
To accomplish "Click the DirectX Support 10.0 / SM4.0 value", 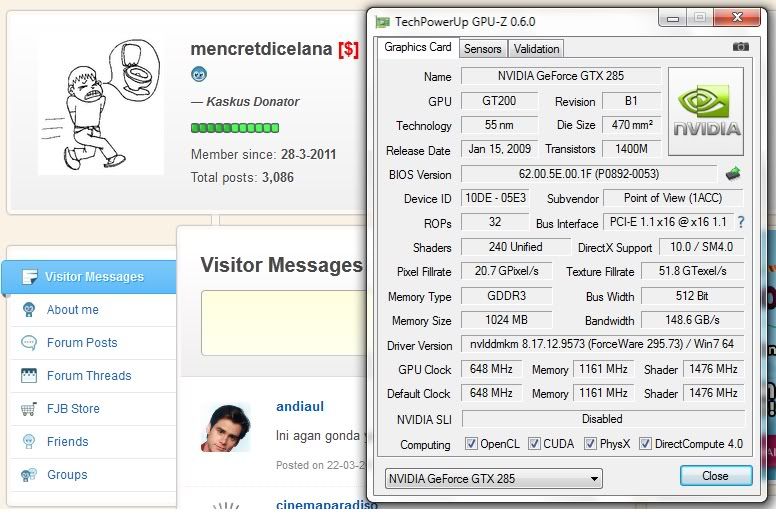I will [702, 247].
